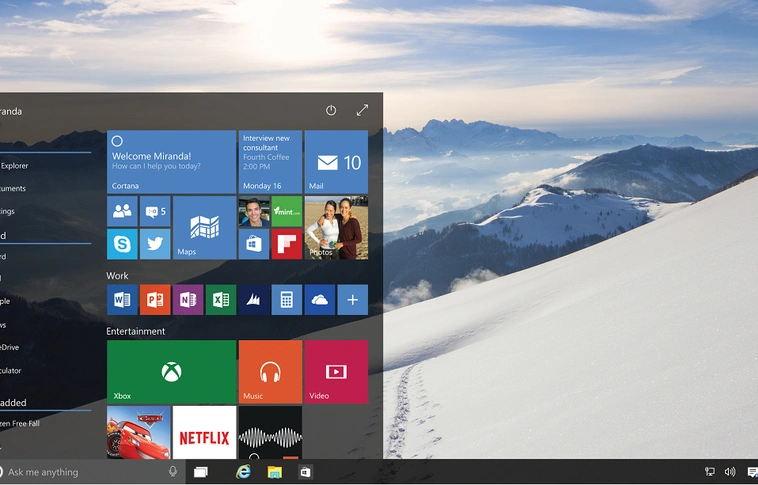This screenshot has height=485, width=758.
Task: Launch Word from the Work group
Action: pos(122,300)
